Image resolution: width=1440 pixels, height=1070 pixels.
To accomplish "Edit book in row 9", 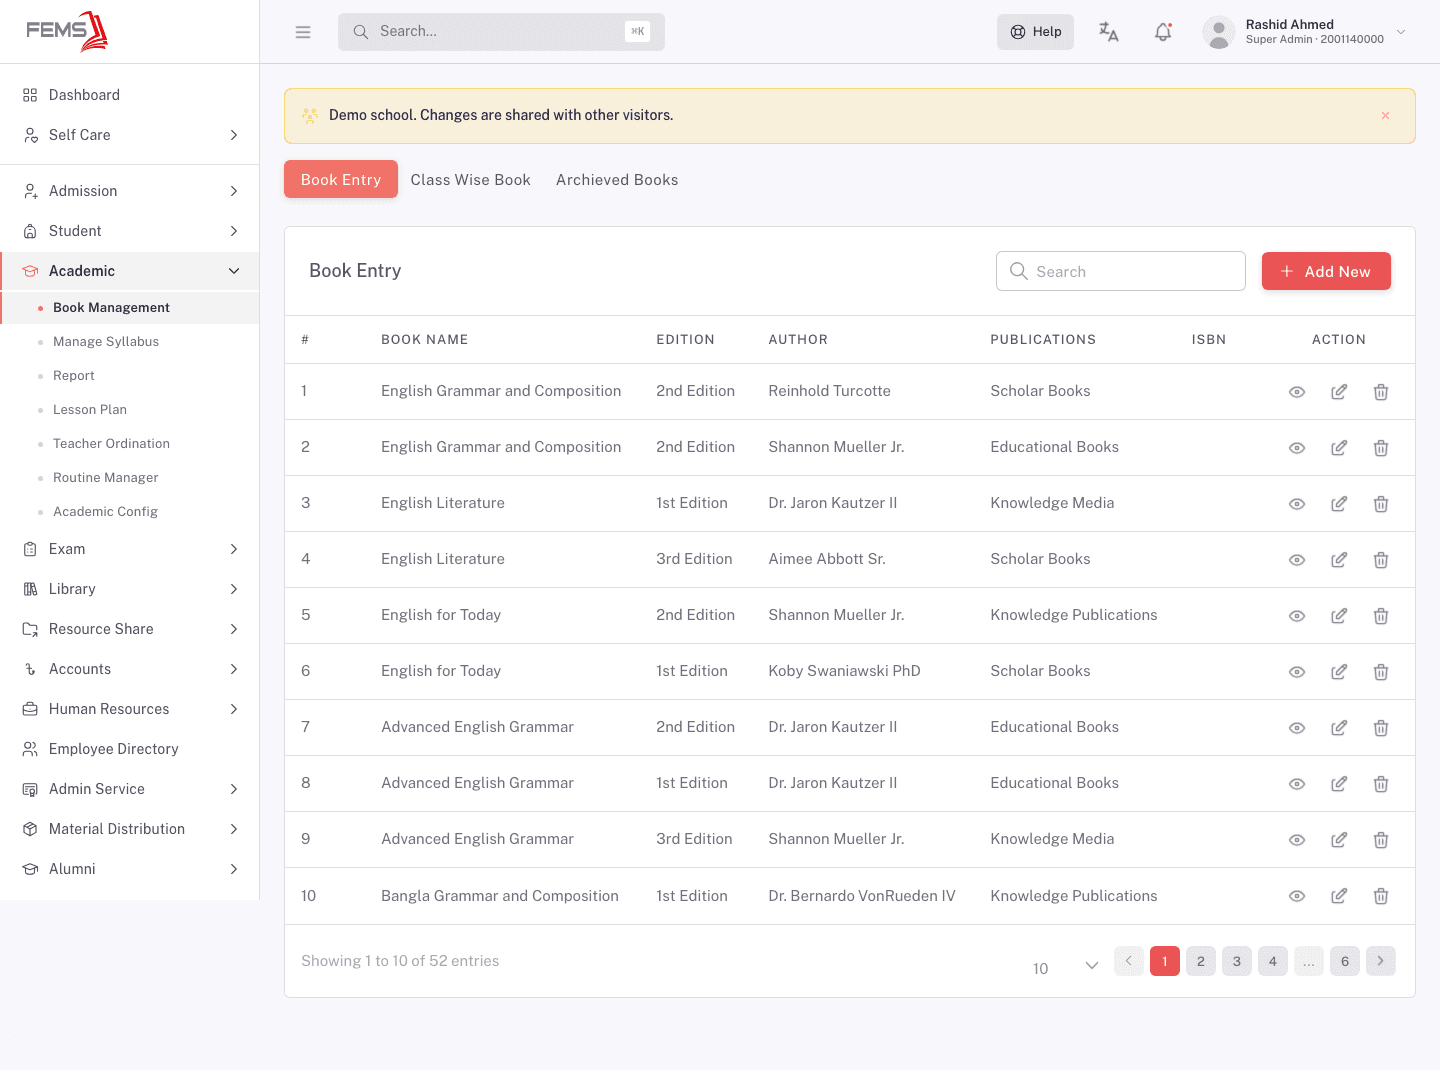I will click(x=1339, y=840).
